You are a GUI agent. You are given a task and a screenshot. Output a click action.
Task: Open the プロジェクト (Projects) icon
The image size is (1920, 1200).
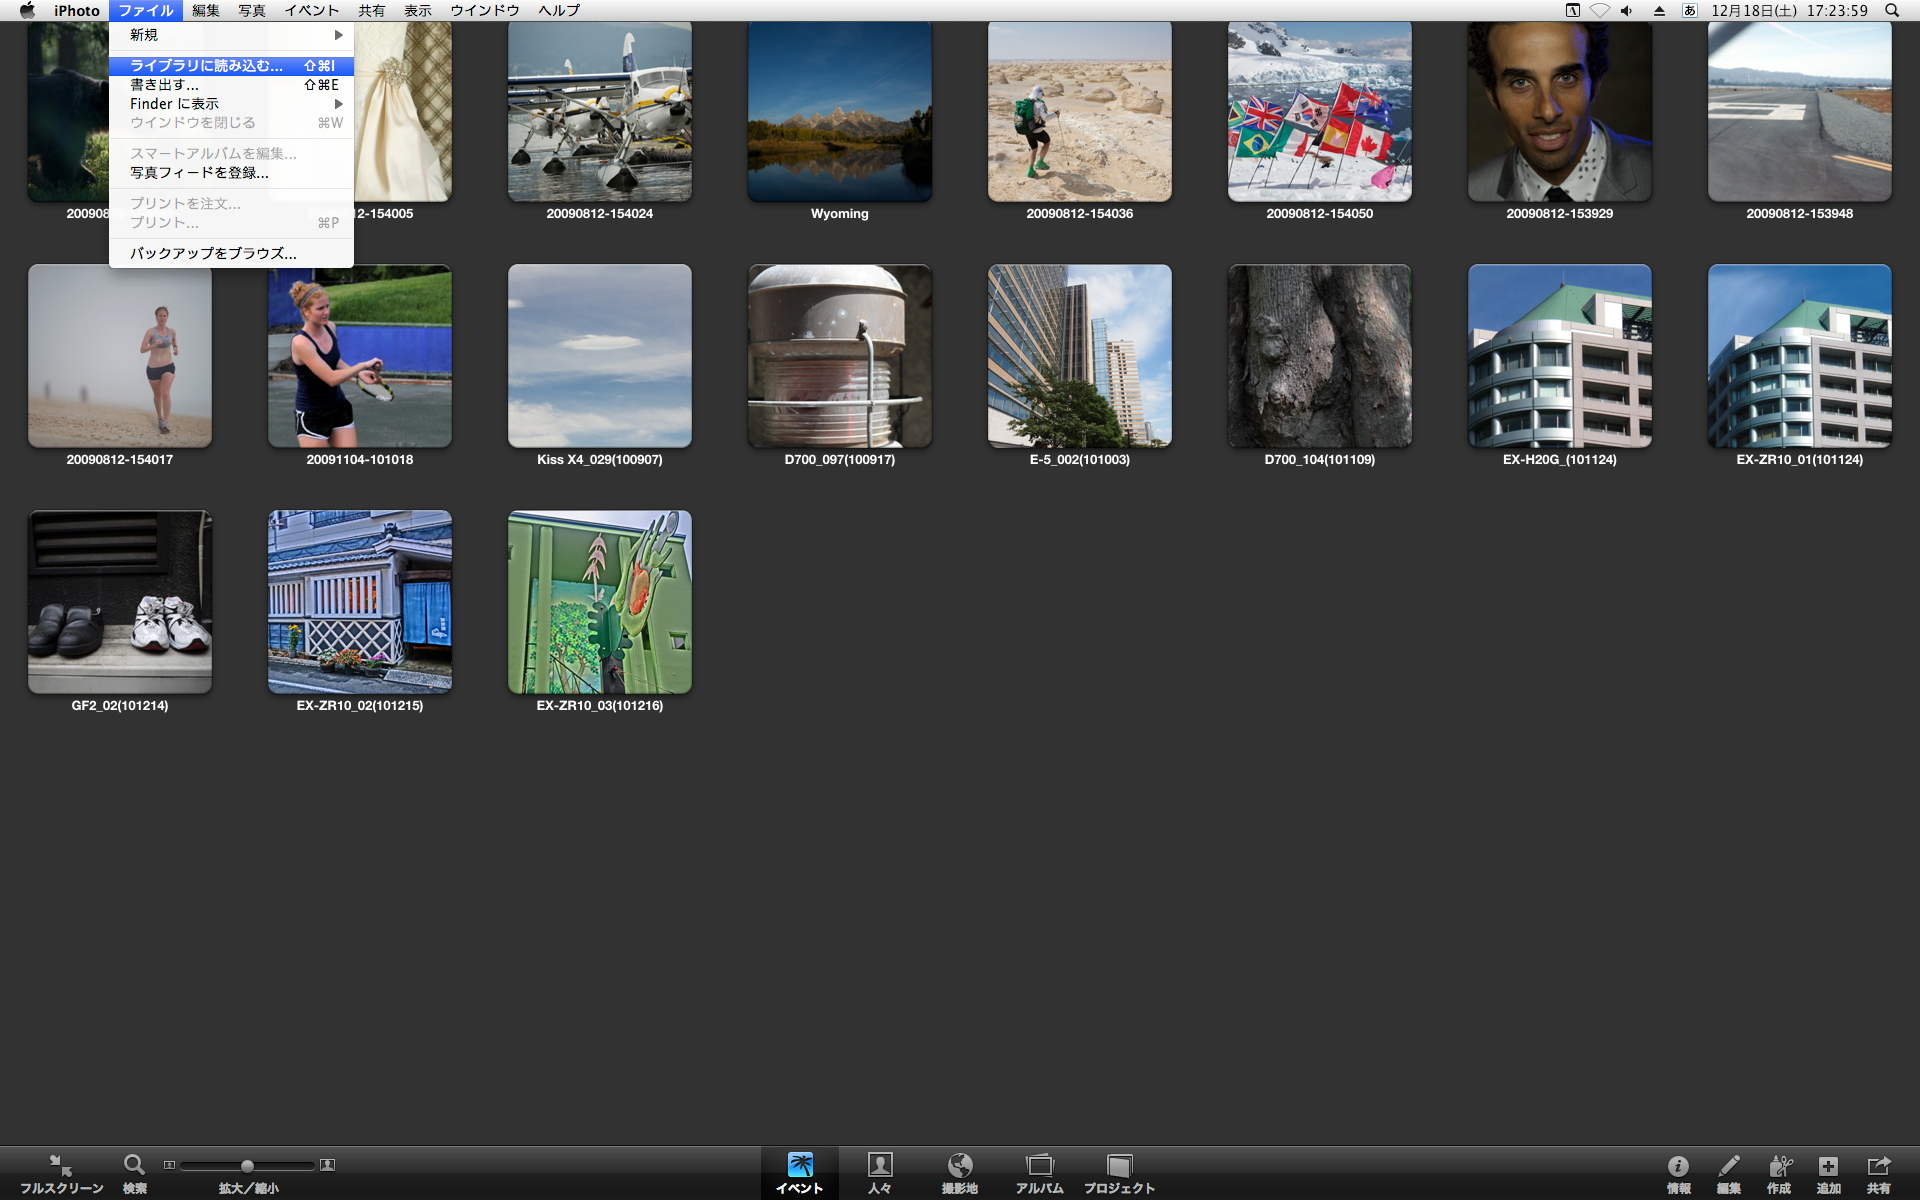click(1119, 1166)
